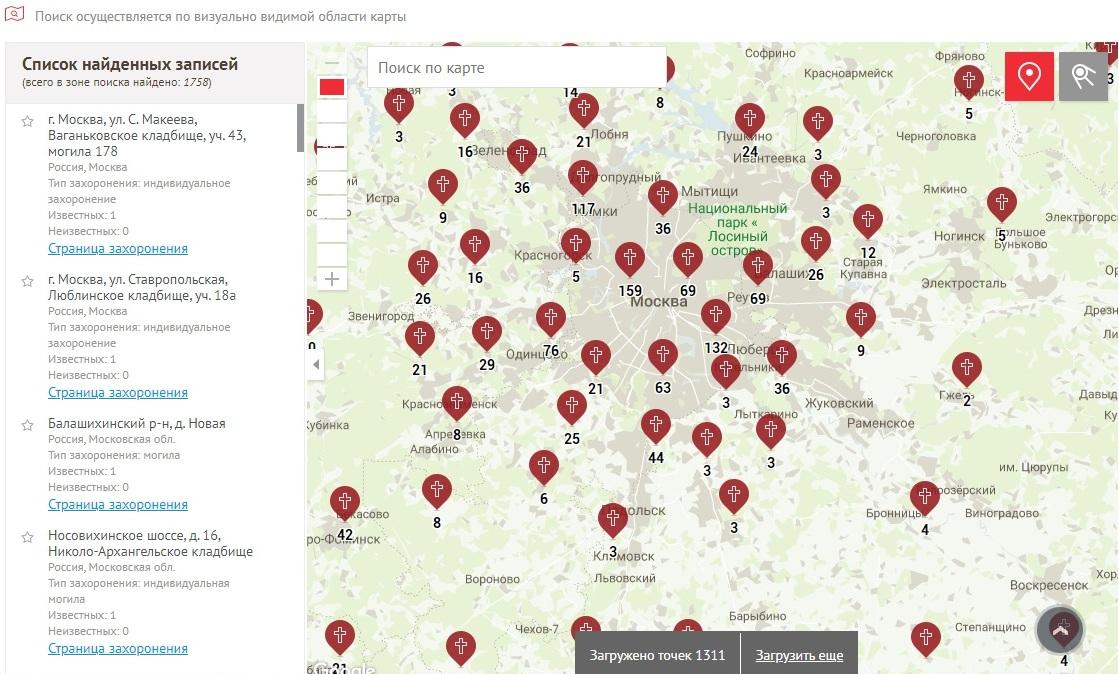Screen dimensions: 1119x674
Task: Toggle favorite star for Балашихинский р-н entry
Action: (27, 426)
